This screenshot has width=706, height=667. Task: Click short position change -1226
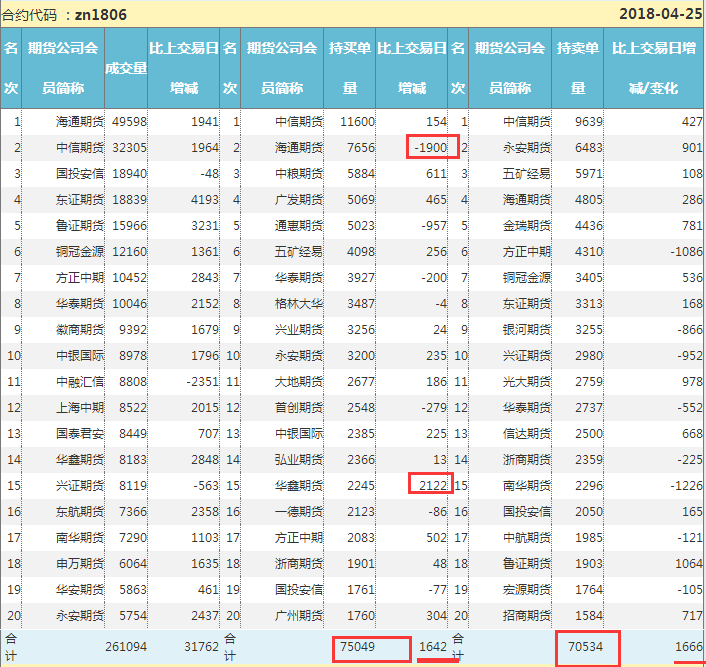click(686, 486)
